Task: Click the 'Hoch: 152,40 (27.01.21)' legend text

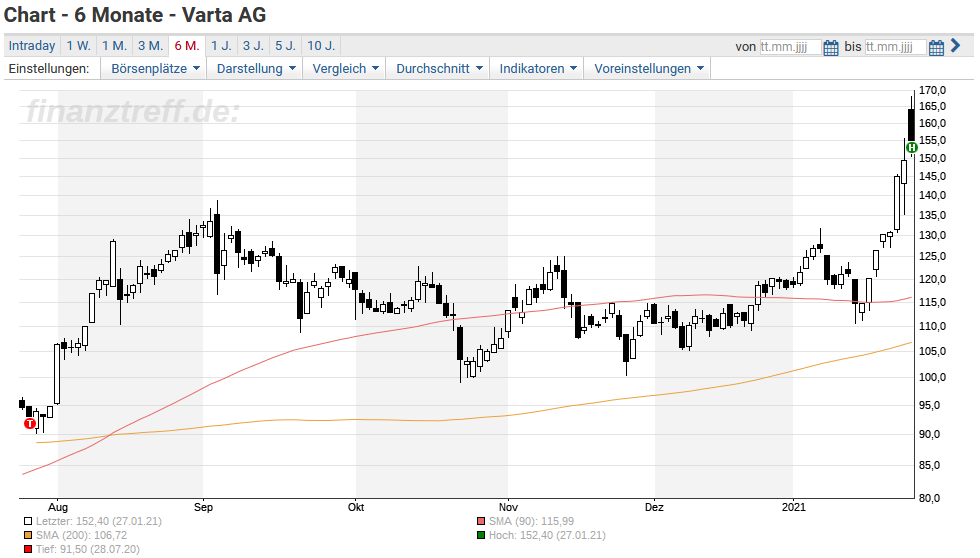Action: [x=548, y=536]
